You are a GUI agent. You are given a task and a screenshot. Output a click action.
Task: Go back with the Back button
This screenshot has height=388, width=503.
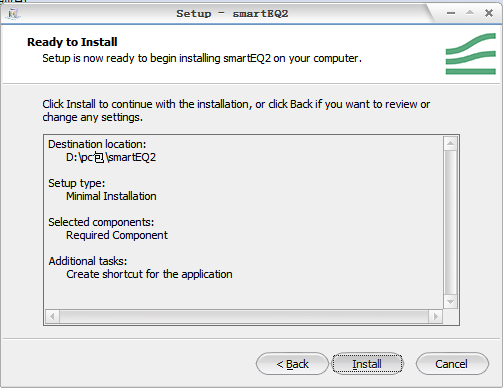(x=292, y=364)
